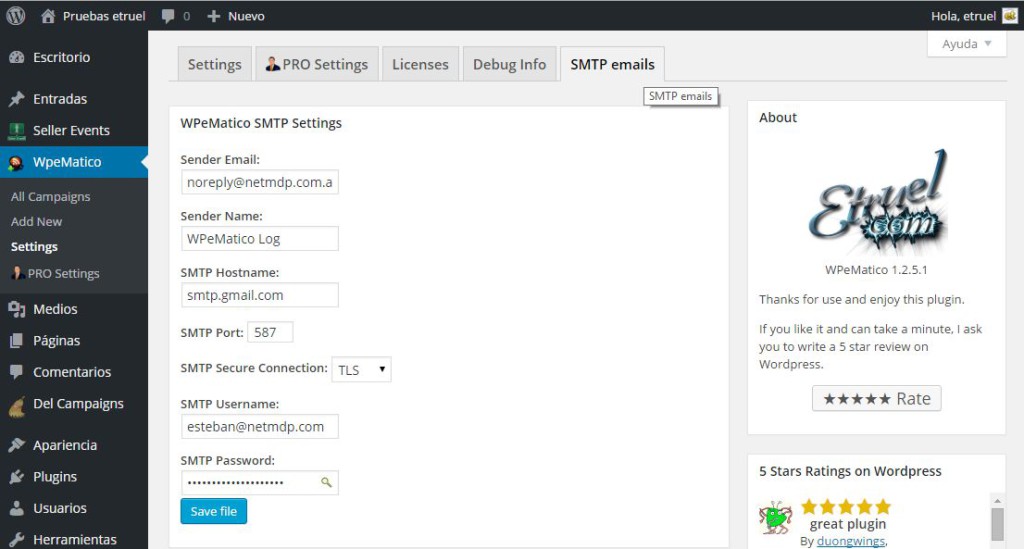This screenshot has height=549, width=1024.
Task: Click the user avatar next to Hola, etruel
Action: point(1010,16)
